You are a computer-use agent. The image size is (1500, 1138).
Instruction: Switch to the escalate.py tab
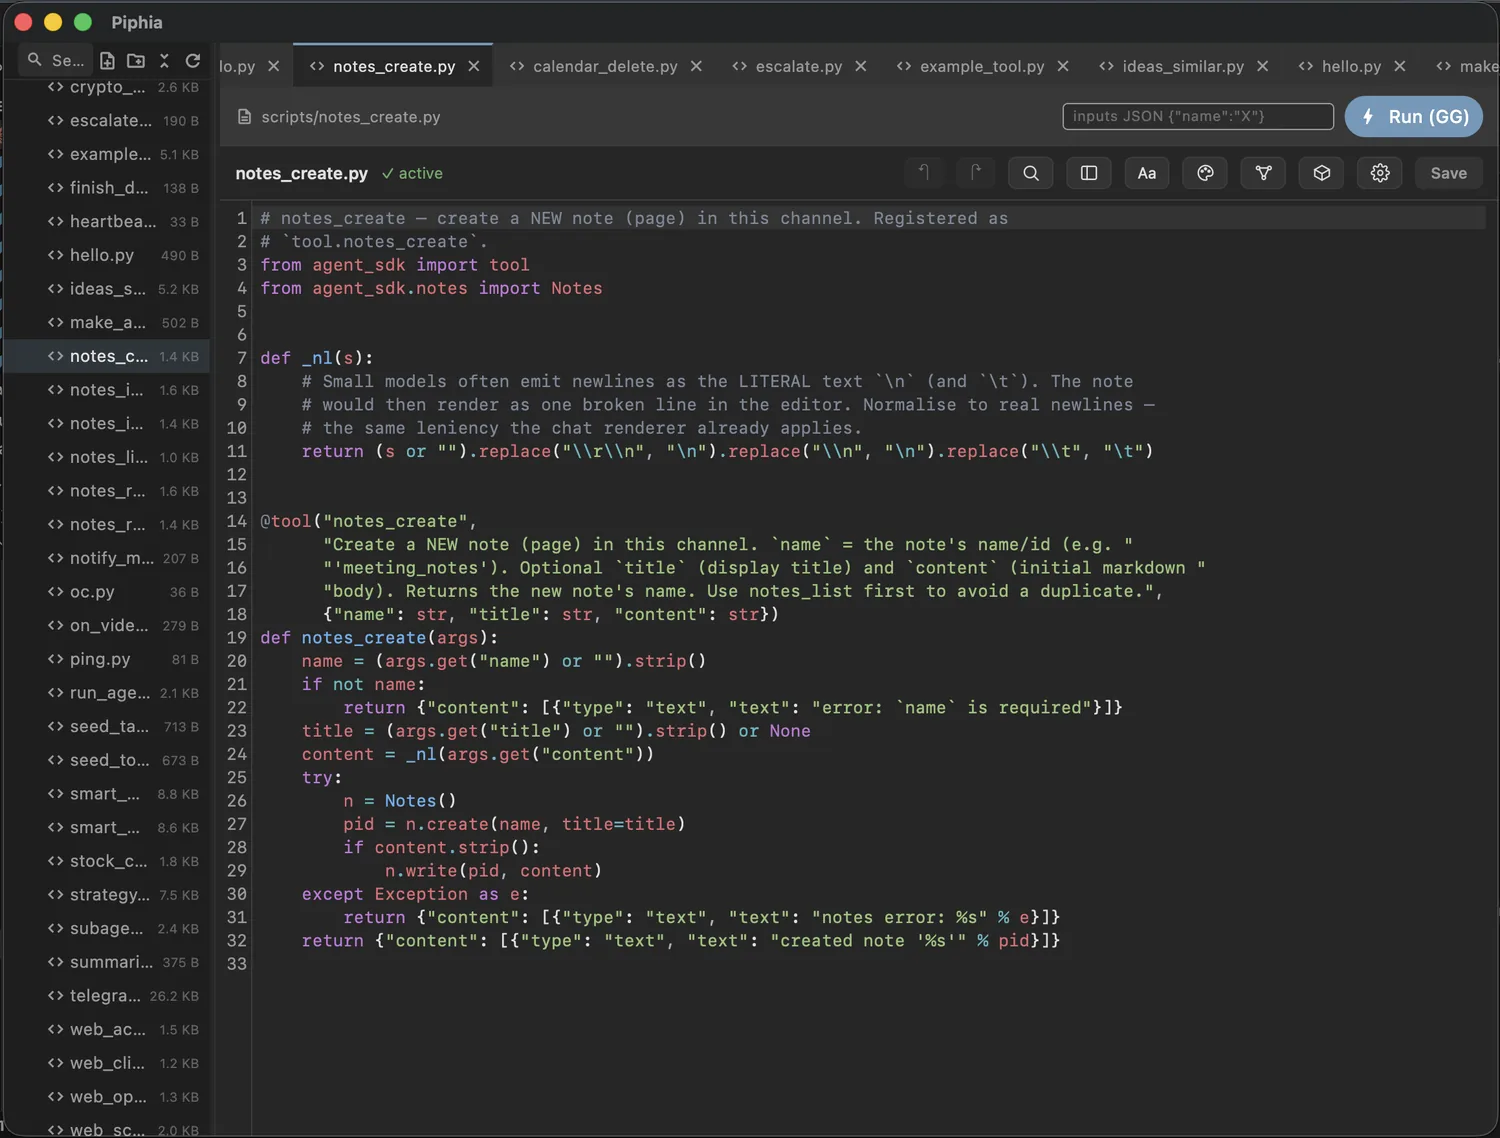tap(798, 66)
